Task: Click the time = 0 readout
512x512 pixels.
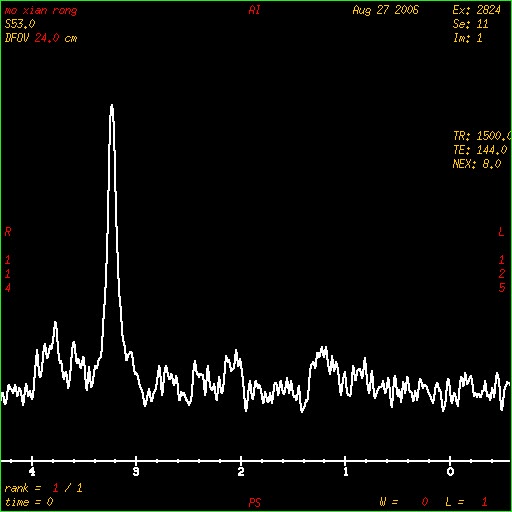Action: coord(29,502)
